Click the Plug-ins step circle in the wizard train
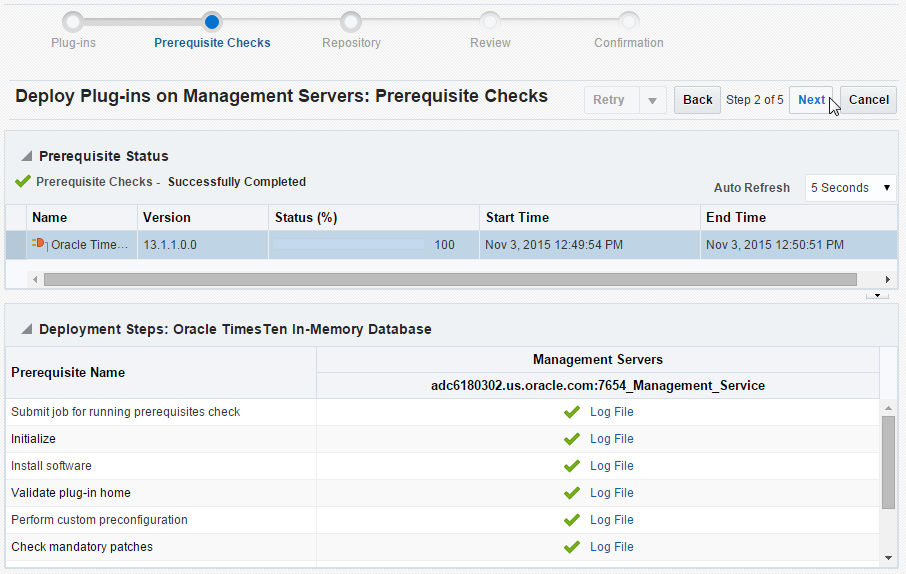This screenshot has width=906, height=574. tap(73, 21)
